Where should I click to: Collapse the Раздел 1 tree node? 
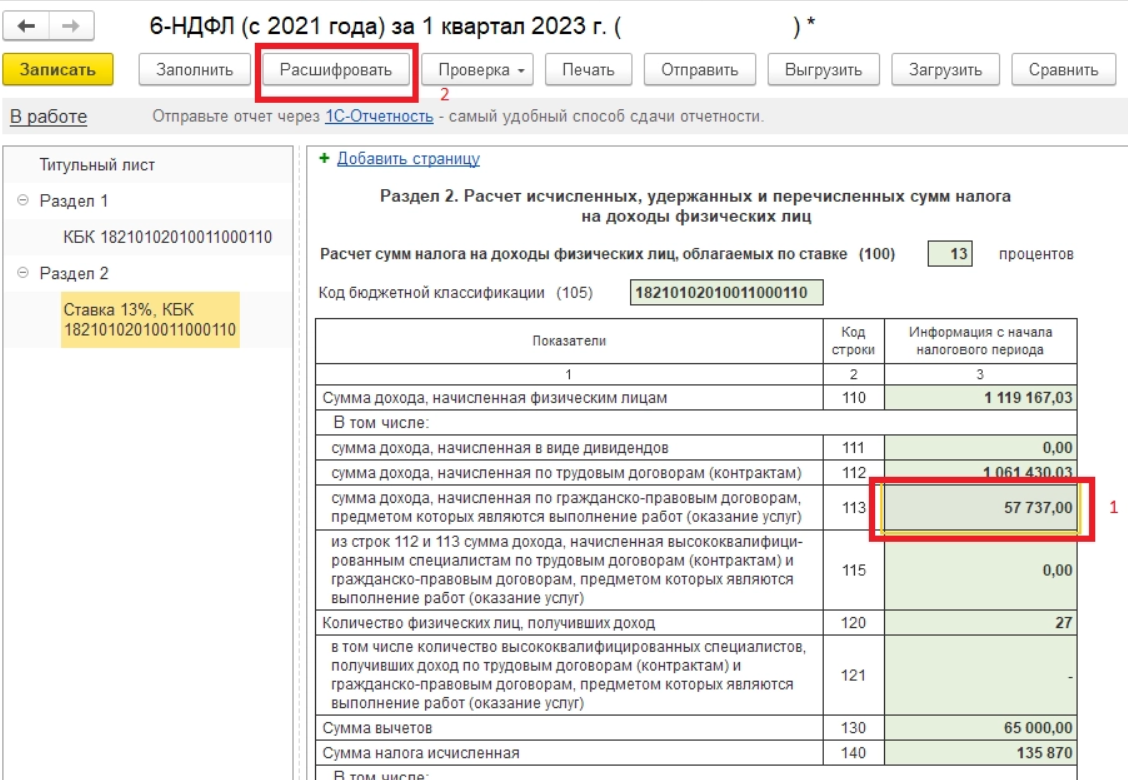[x=23, y=201]
